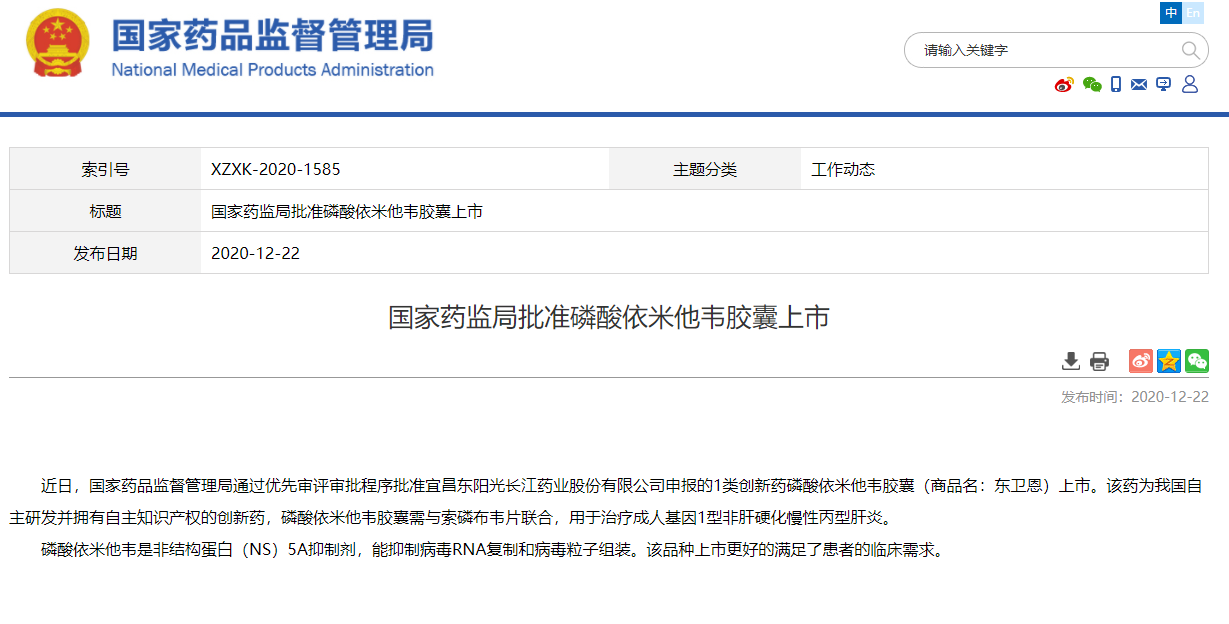Open the green WeChat icon in the header
The width and height of the screenshot is (1229, 624).
click(x=1092, y=85)
